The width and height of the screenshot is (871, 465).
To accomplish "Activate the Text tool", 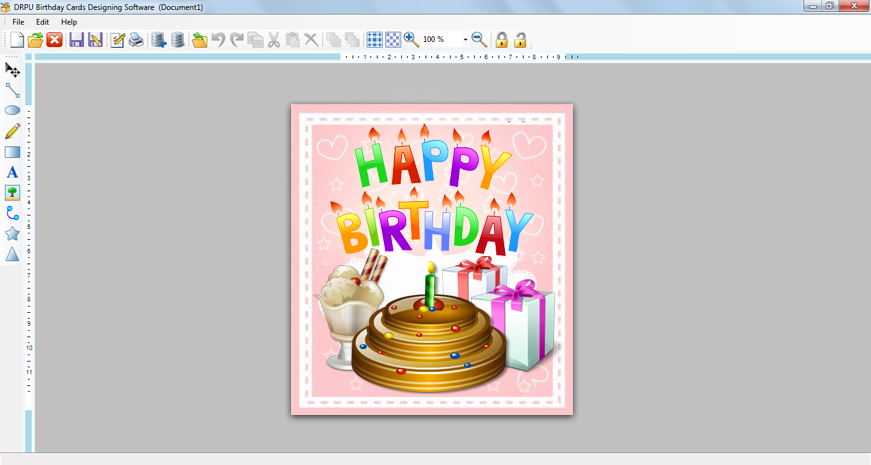I will [12, 172].
